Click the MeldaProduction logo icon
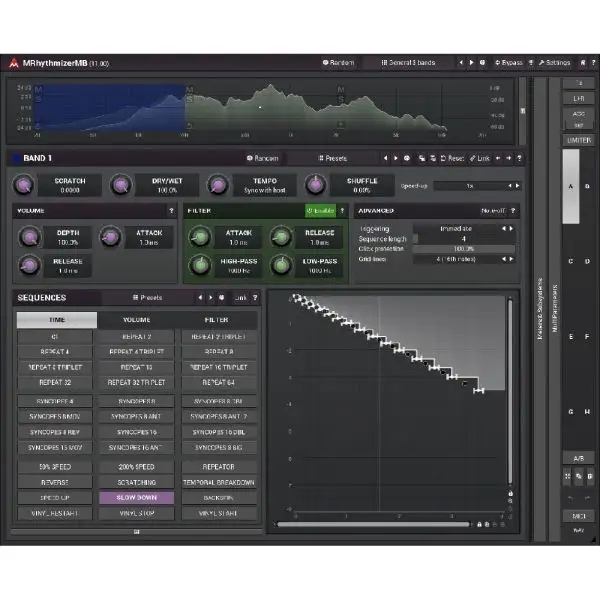Image resolution: width=600 pixels, height=600 pixels. (x=13, y=62)
